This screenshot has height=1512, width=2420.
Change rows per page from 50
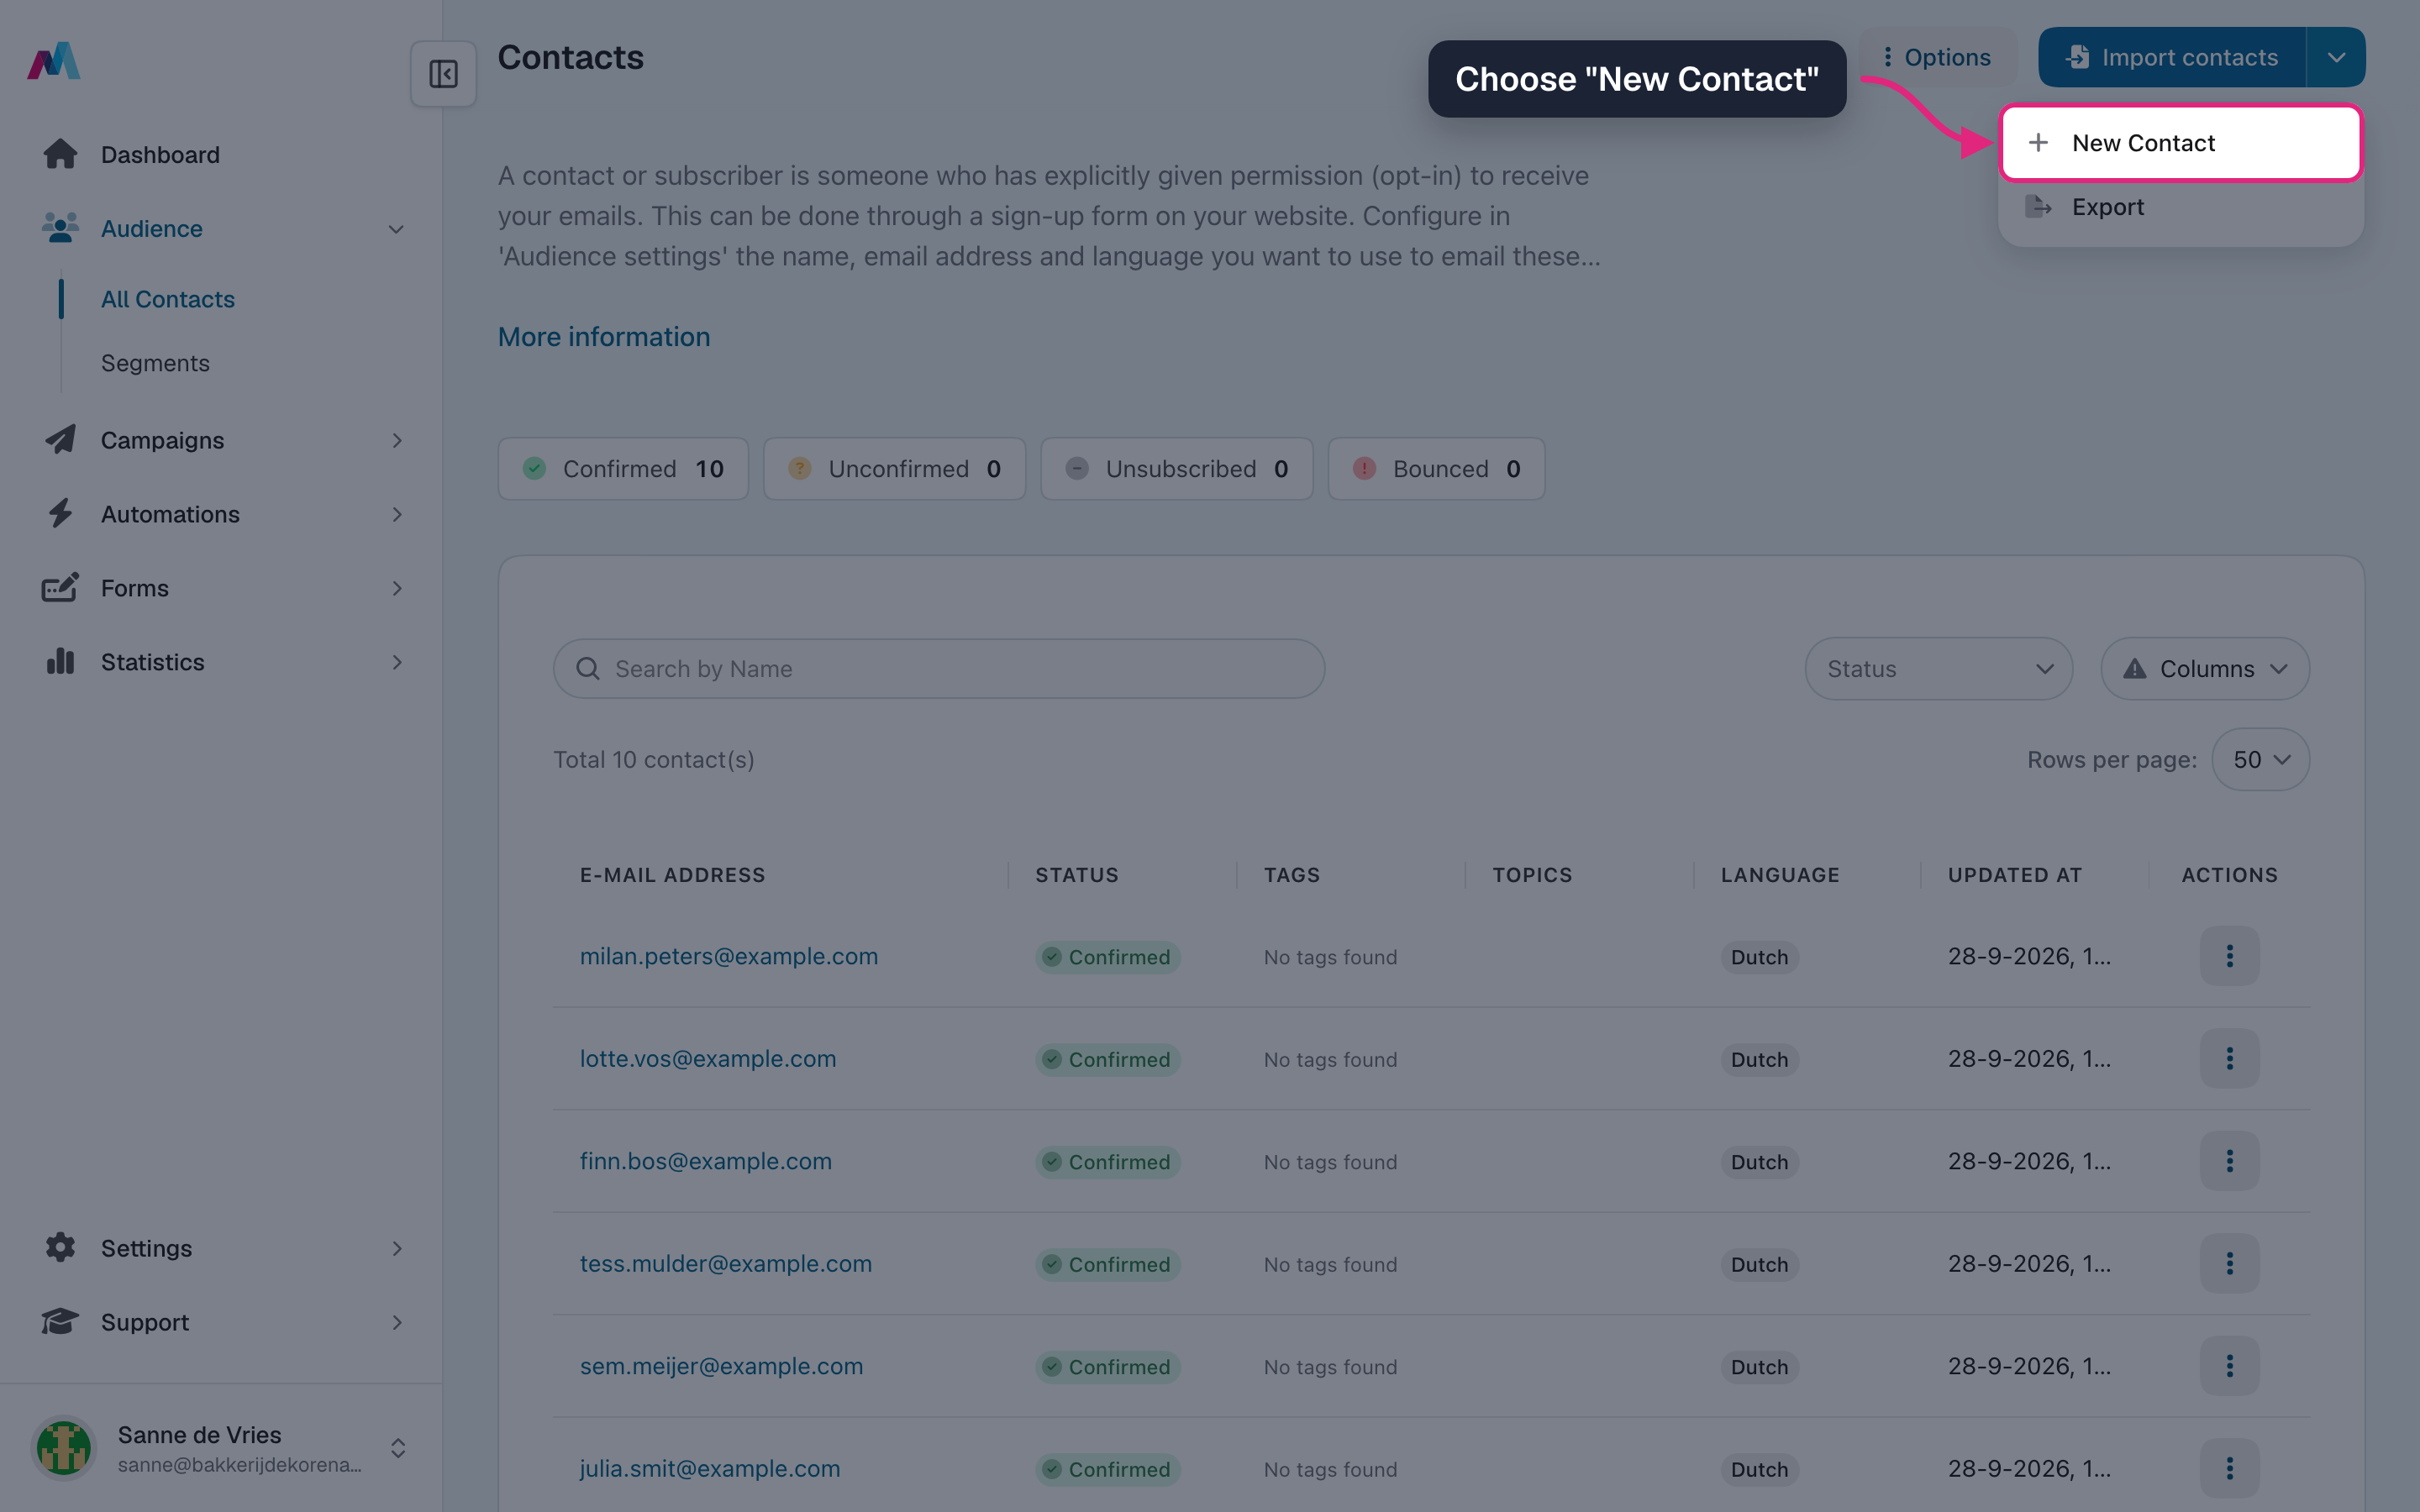[2260, 760]
